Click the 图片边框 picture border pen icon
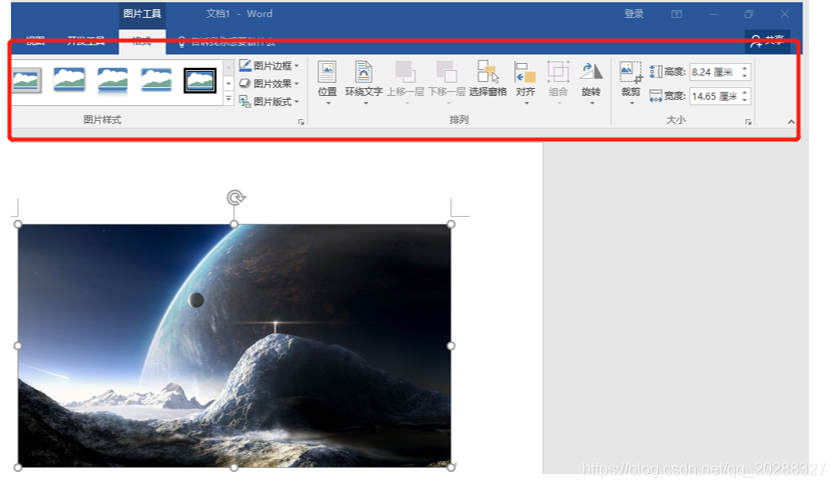 245,66
